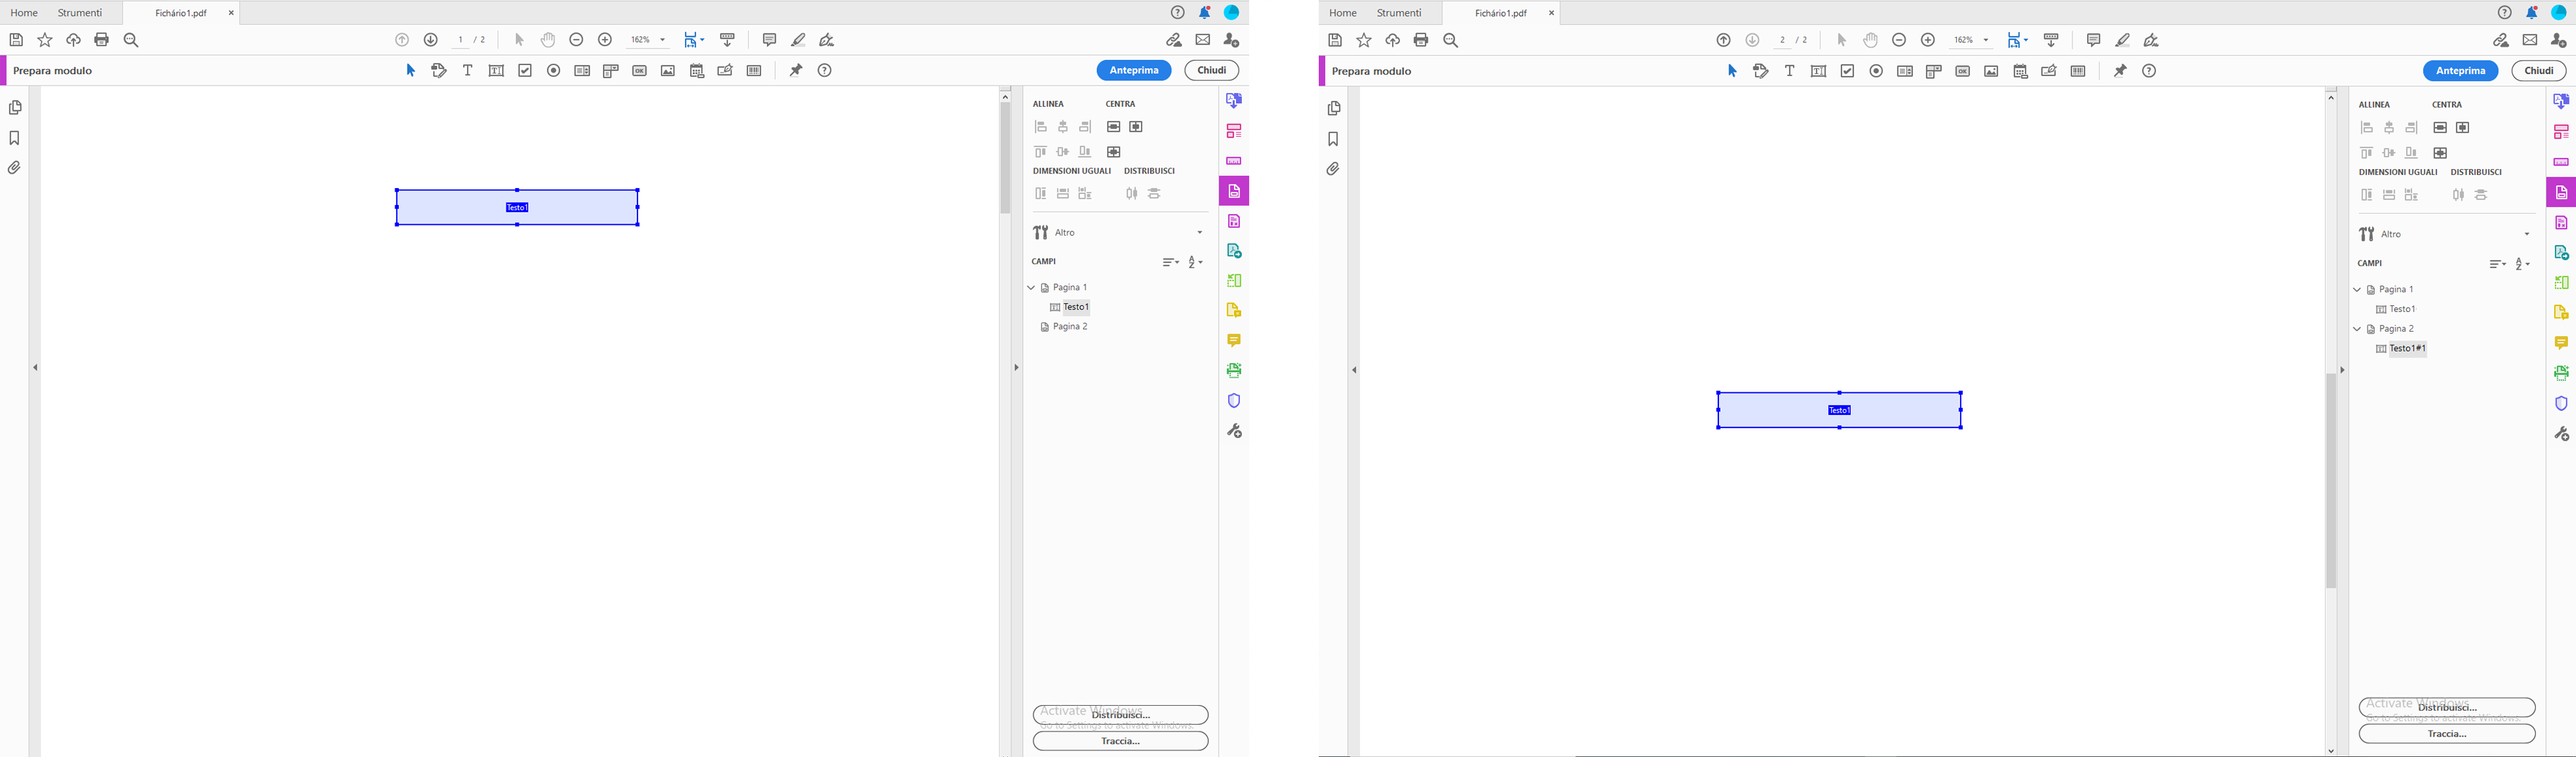The image size is (2576, 757).
Task: Switch to the Home tab in right window
Action: click(1343, 13)
